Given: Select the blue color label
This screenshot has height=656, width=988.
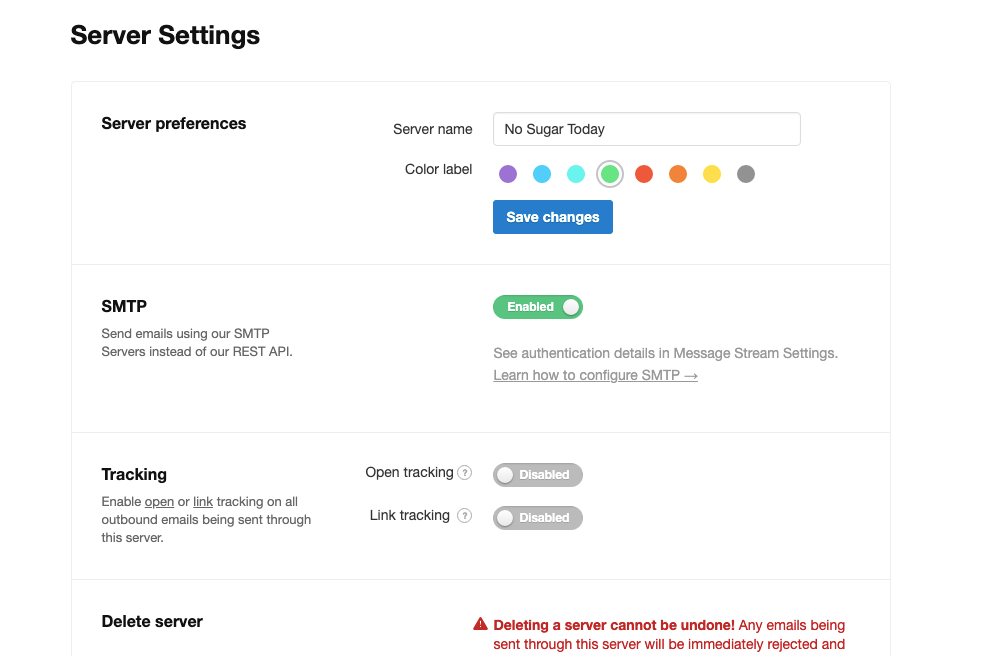Looking at the screenshot, I should coord(542,174).
